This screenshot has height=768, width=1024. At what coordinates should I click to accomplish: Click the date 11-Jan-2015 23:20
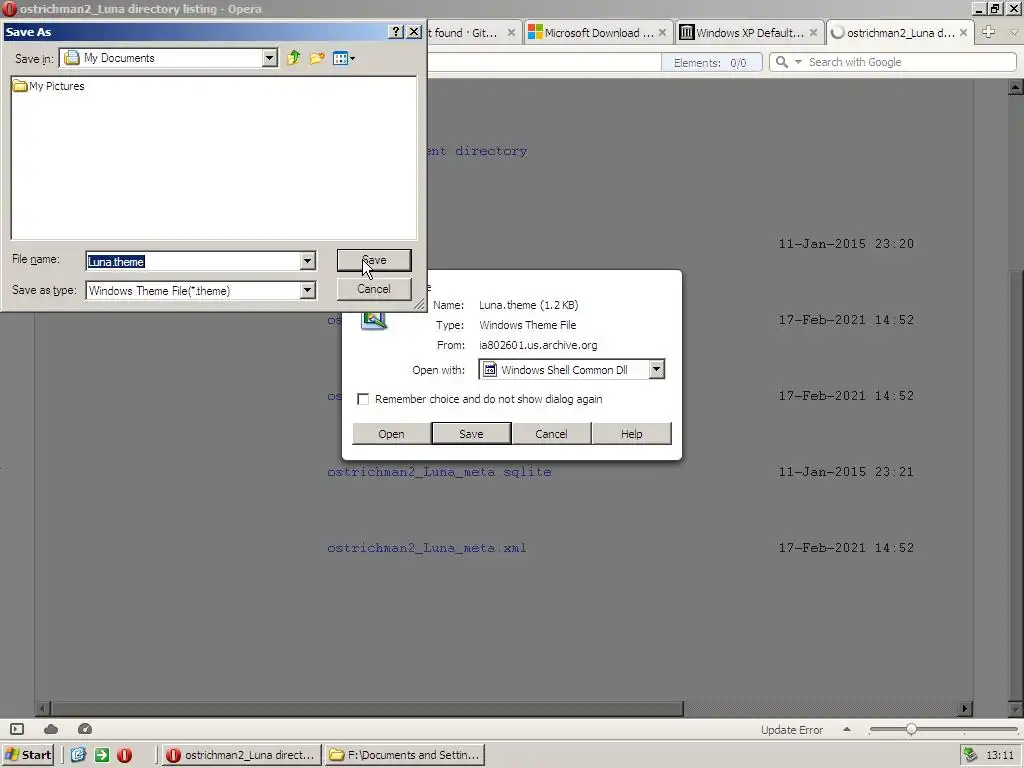[846, 244]
